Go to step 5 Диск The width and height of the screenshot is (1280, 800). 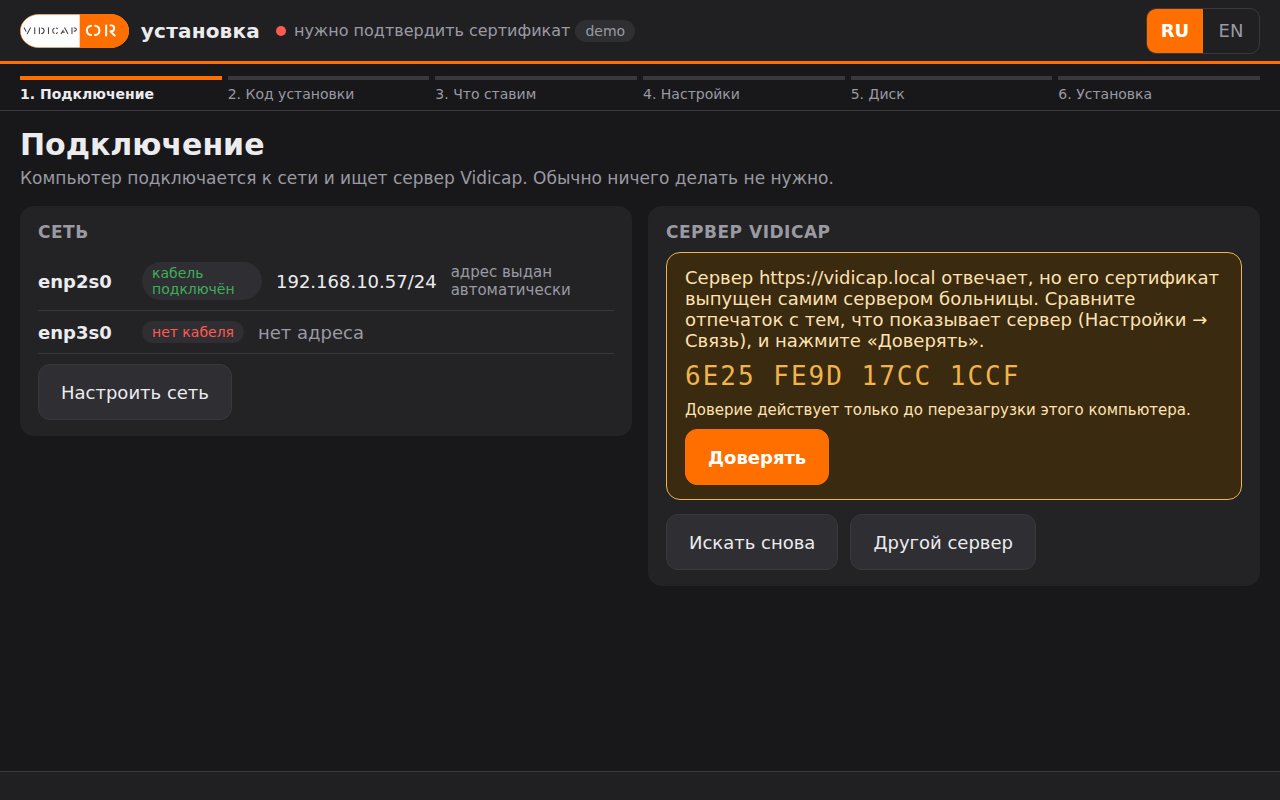951,89
